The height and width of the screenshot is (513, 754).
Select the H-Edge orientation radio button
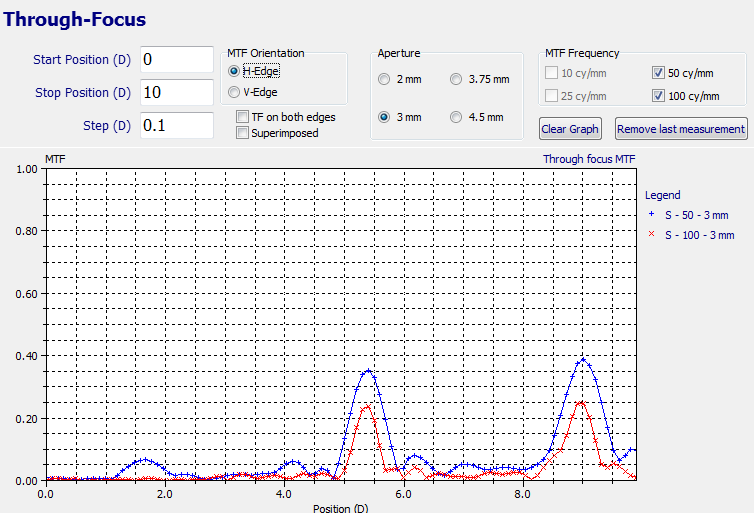tap(234, 71)
